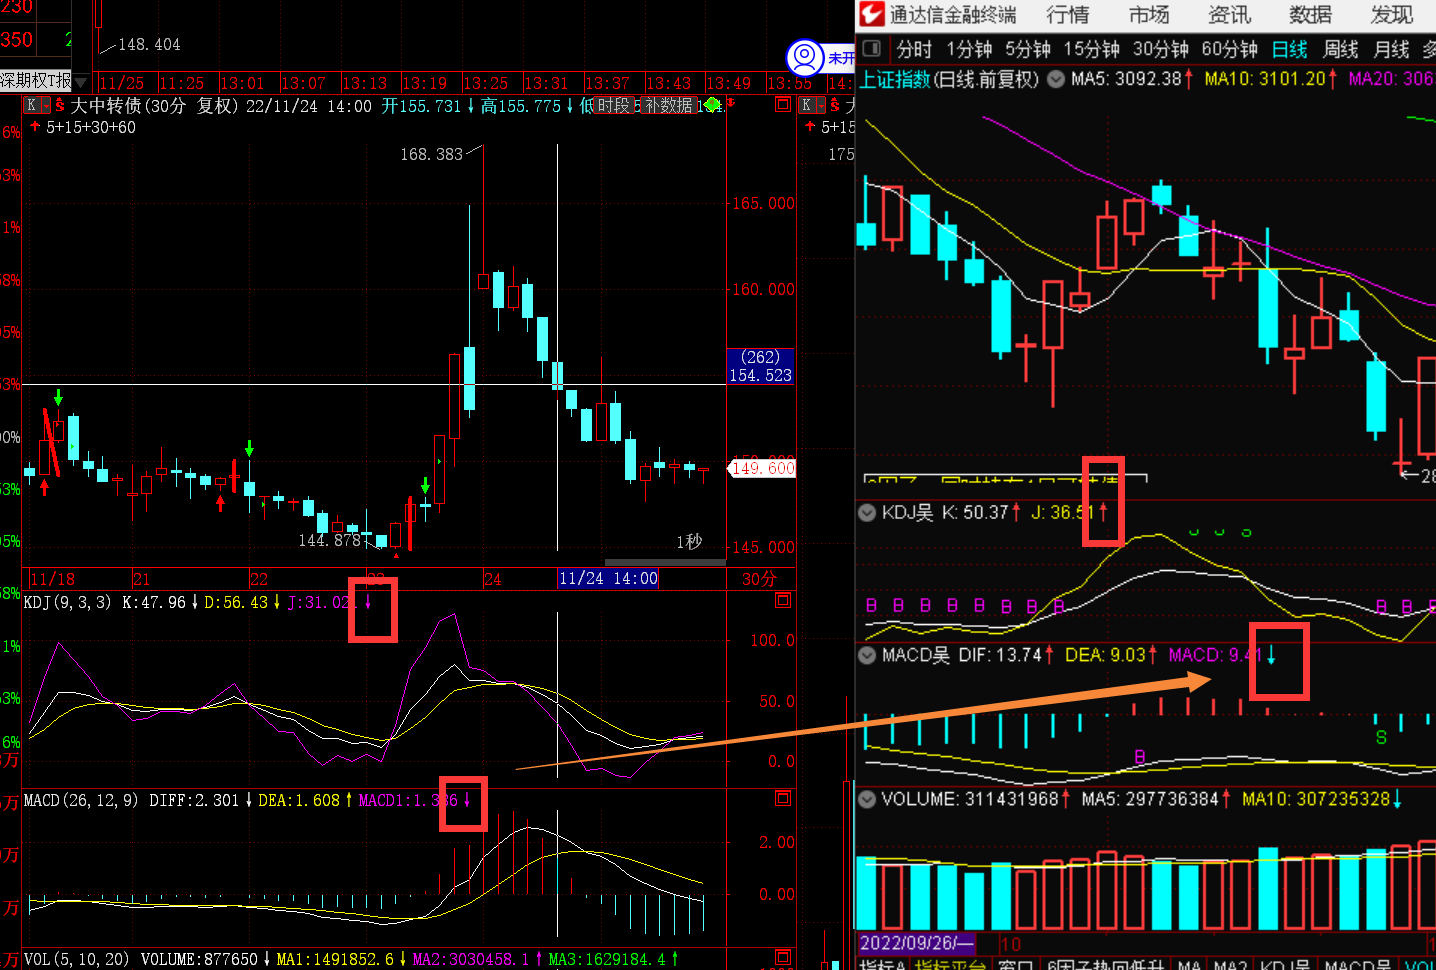
Task: Select the 窗口 bottom tab
Action: pyautogui.click(x=1015, y=965)
